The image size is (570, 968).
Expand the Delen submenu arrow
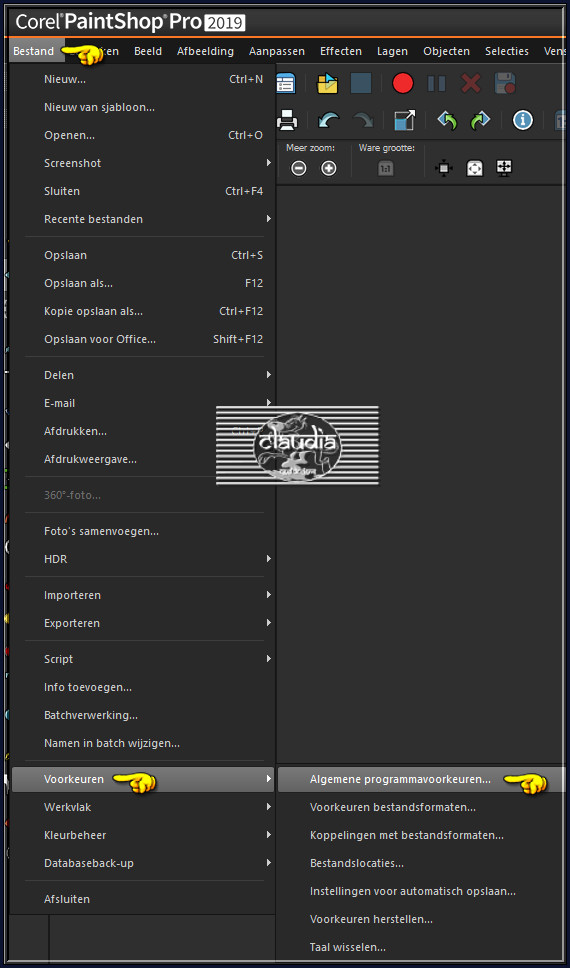pyautogui.click(x=269, y=375)
